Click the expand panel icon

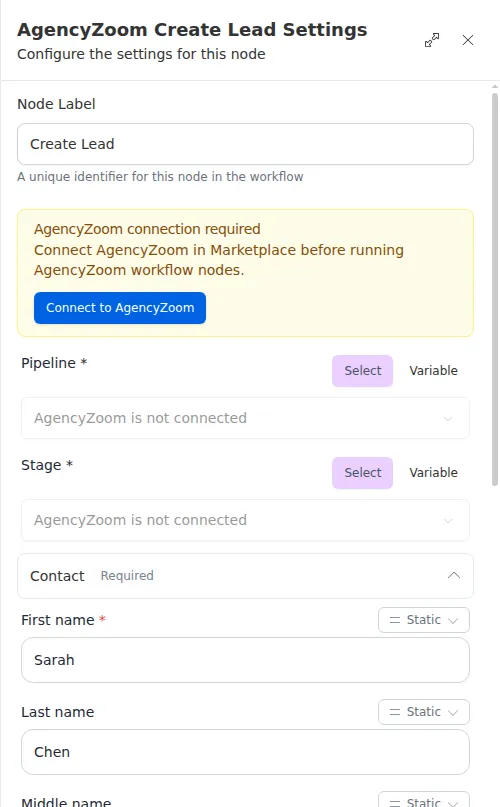(432, 40)
